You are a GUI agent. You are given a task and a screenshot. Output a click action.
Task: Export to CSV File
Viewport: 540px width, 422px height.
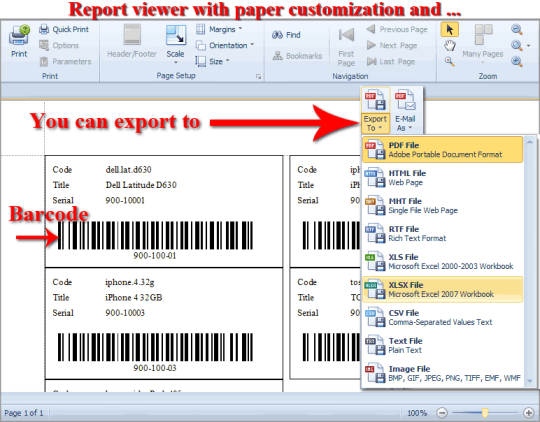coord(443,317)
